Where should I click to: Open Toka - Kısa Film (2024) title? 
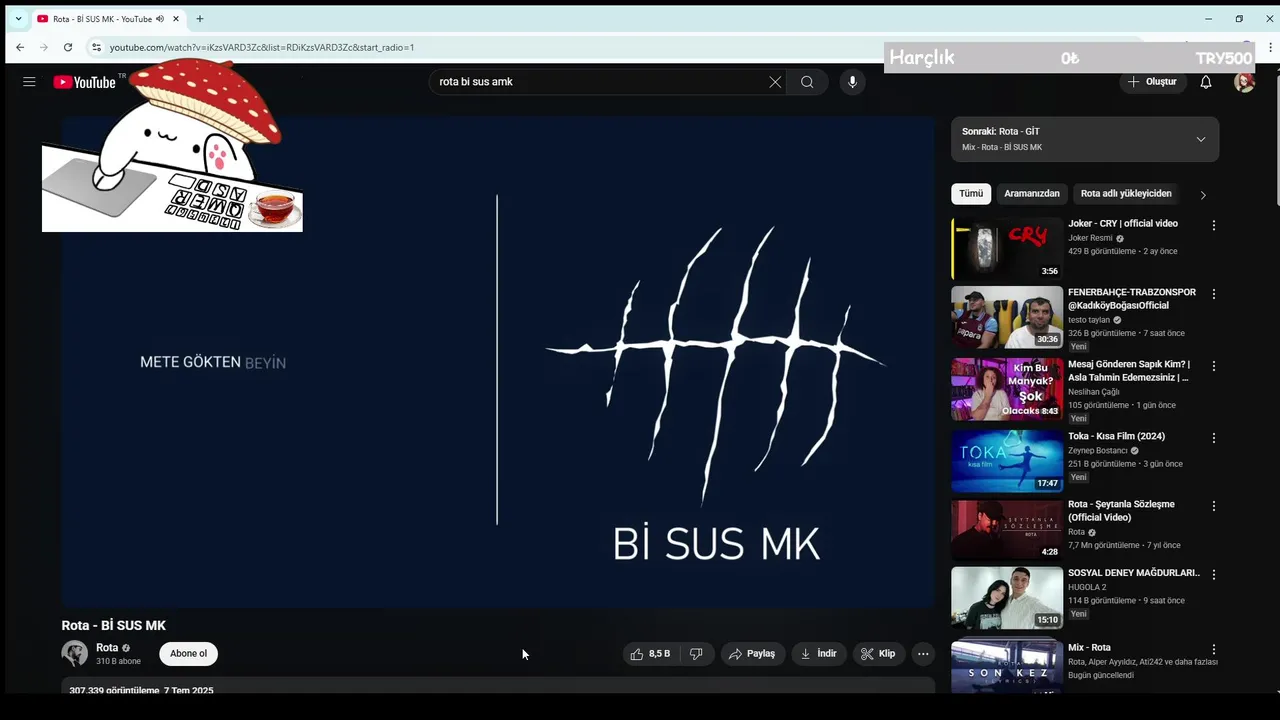click(1116, 436)
